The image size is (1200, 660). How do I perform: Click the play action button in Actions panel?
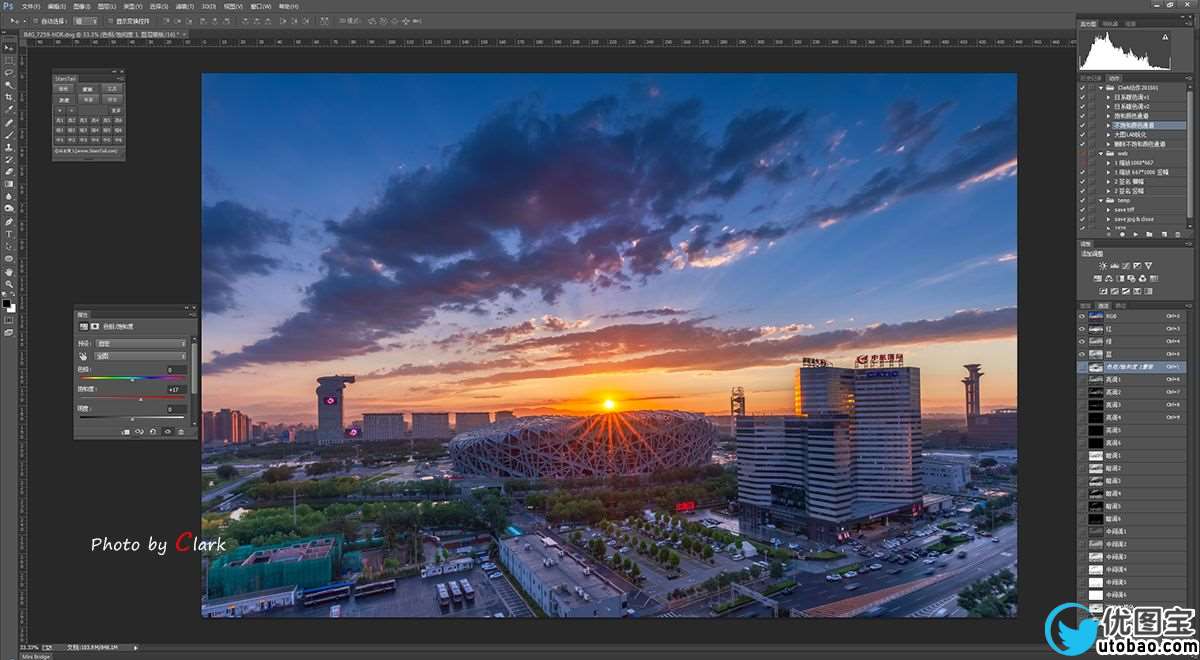coord(1135,234)
